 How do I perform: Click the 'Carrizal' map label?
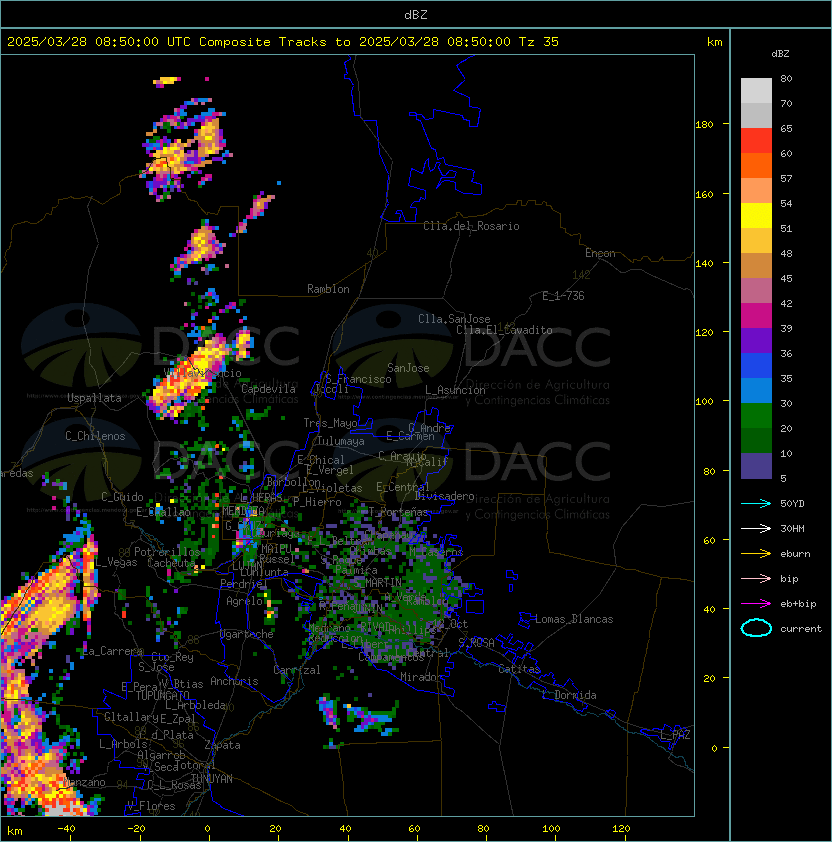coord(296,670)
